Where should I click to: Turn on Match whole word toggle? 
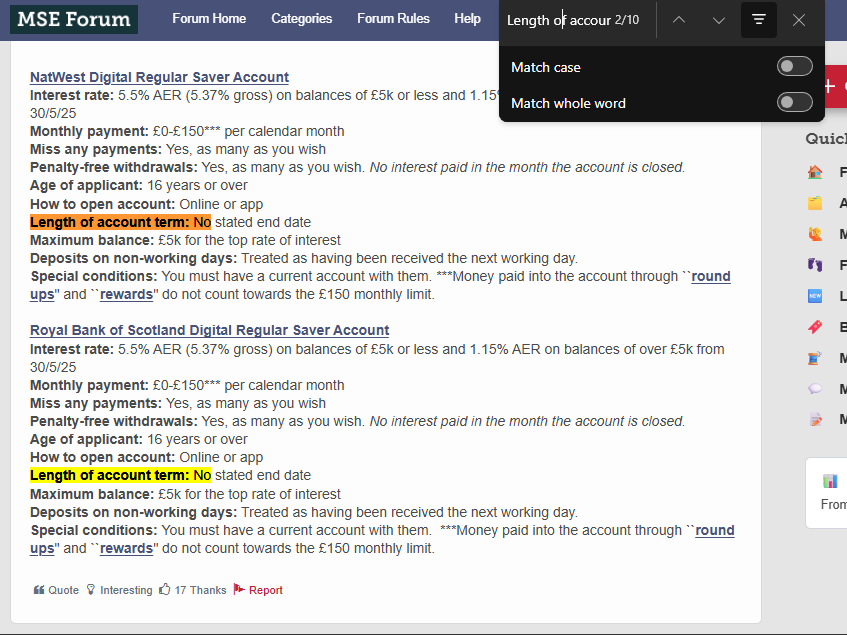pos(795,102)
